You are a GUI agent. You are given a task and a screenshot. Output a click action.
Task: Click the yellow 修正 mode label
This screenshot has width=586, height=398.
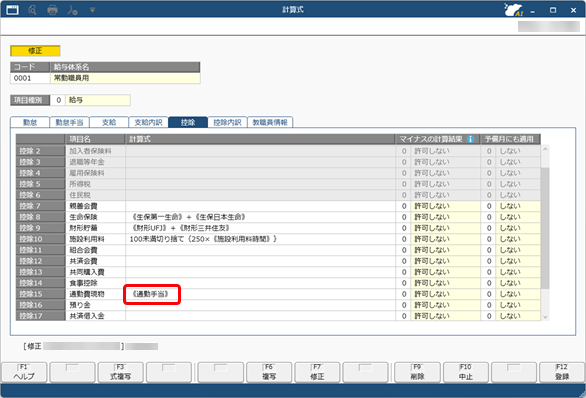coord(35,51)
